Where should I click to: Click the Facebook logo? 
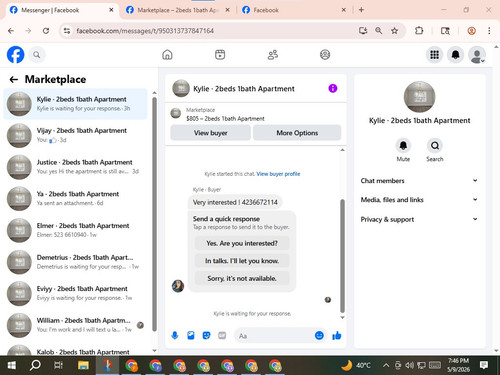click(x=16, y=55)
